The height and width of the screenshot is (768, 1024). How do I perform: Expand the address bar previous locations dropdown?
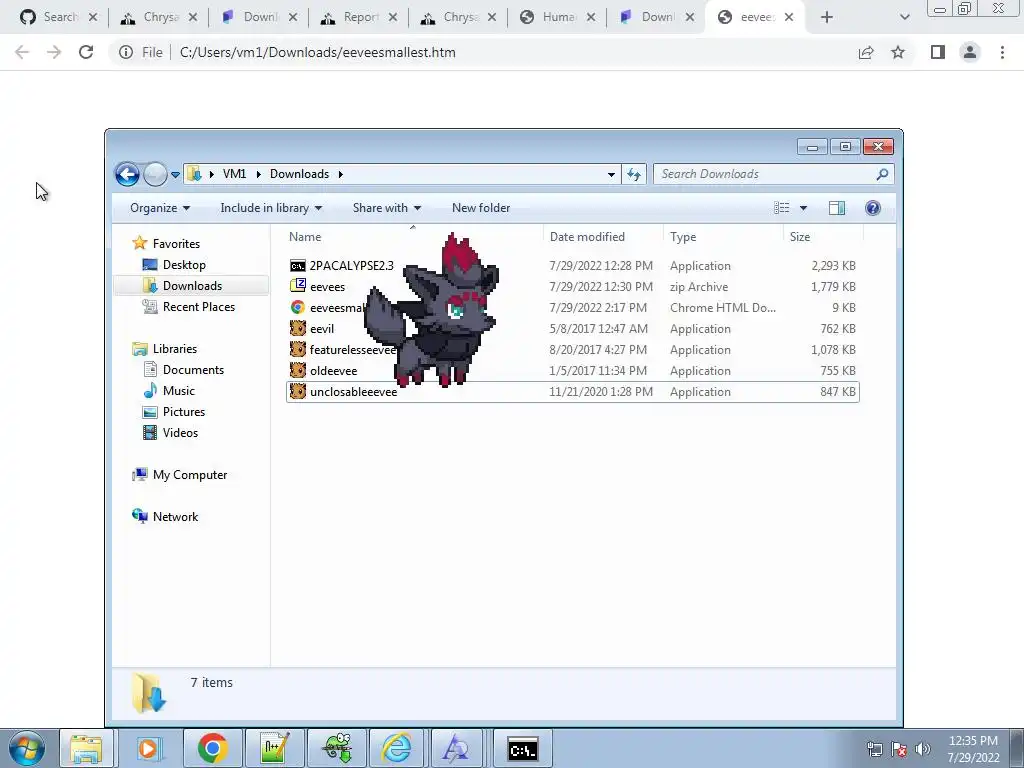[x=611, y=174]
